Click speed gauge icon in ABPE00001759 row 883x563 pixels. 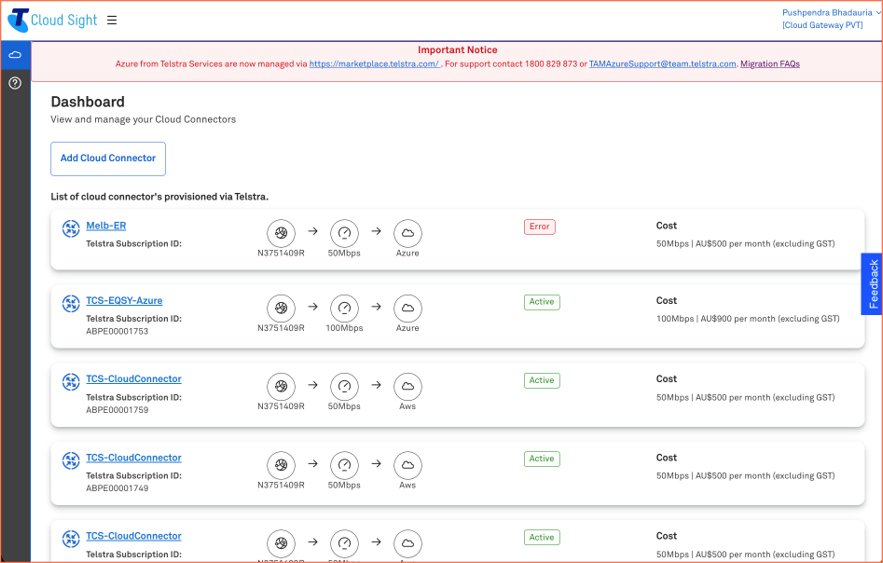[x=344, y=386]
